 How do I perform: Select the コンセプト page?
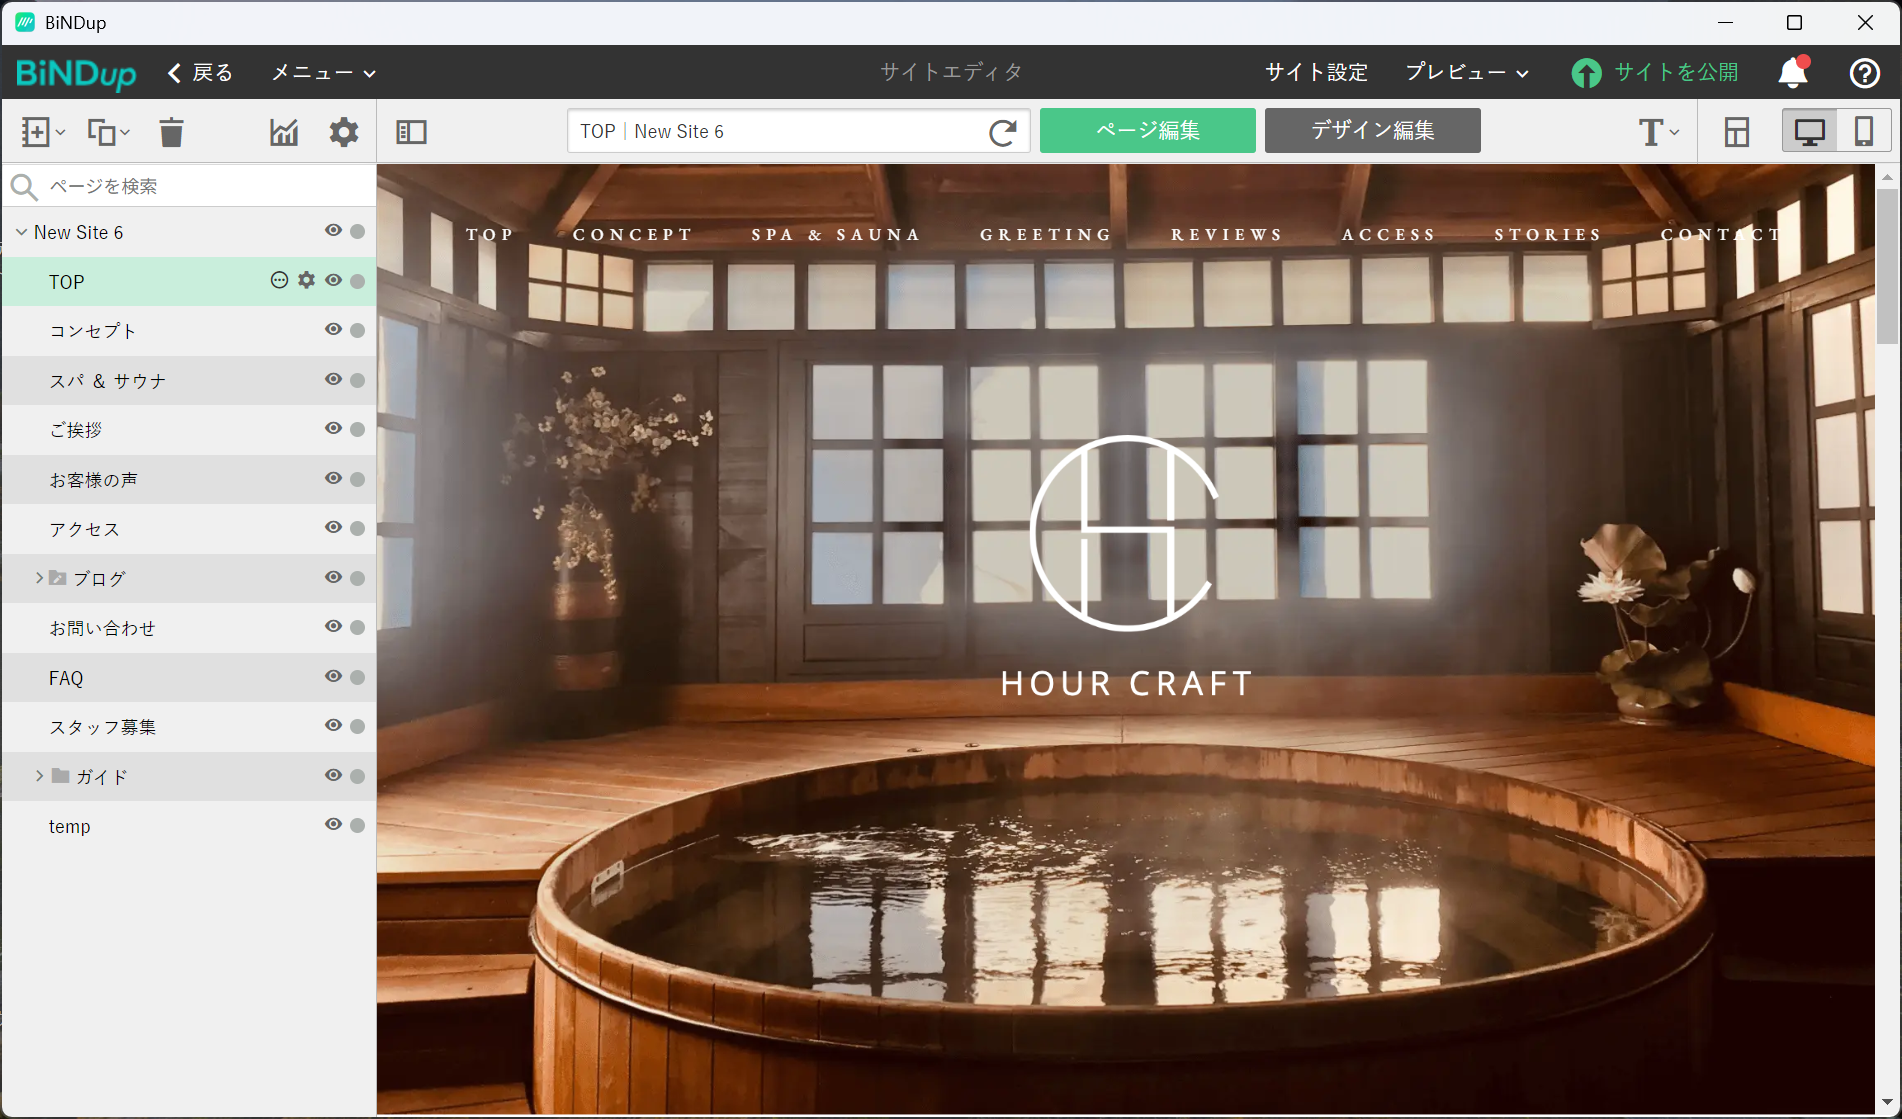tap(189, 331)
